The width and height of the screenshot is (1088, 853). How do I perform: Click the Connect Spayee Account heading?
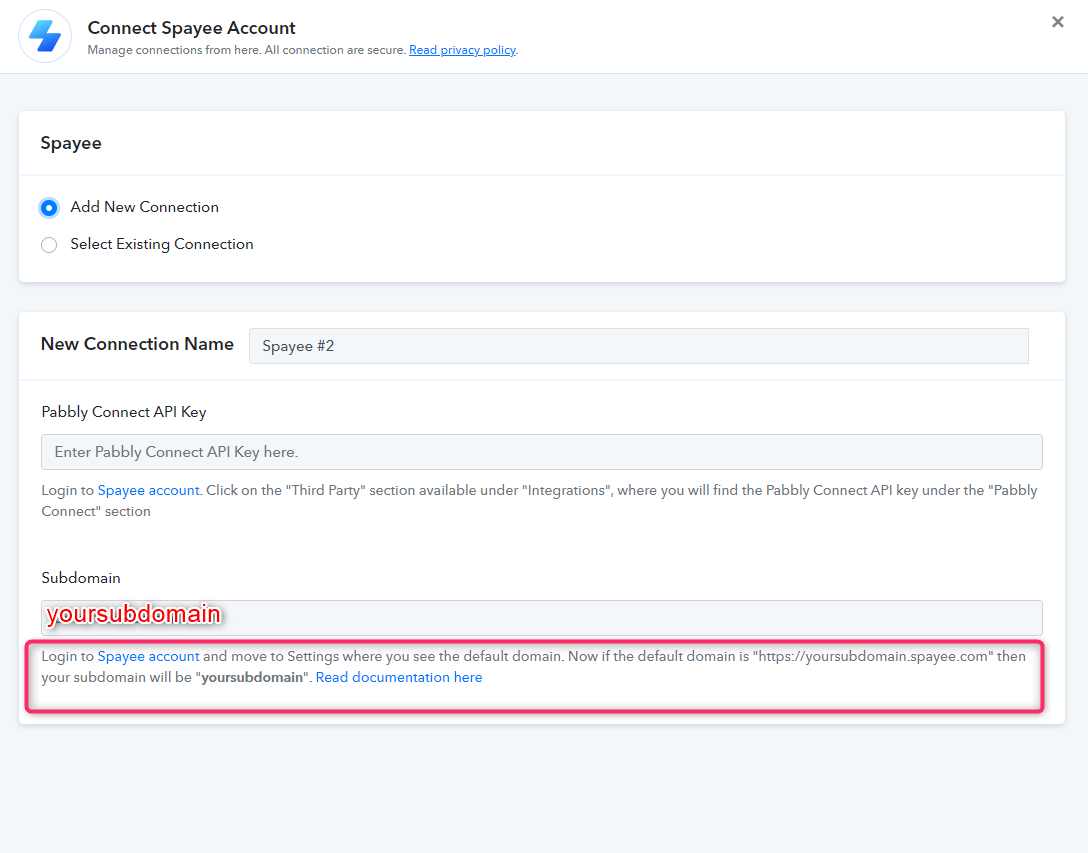click(192, 28)
